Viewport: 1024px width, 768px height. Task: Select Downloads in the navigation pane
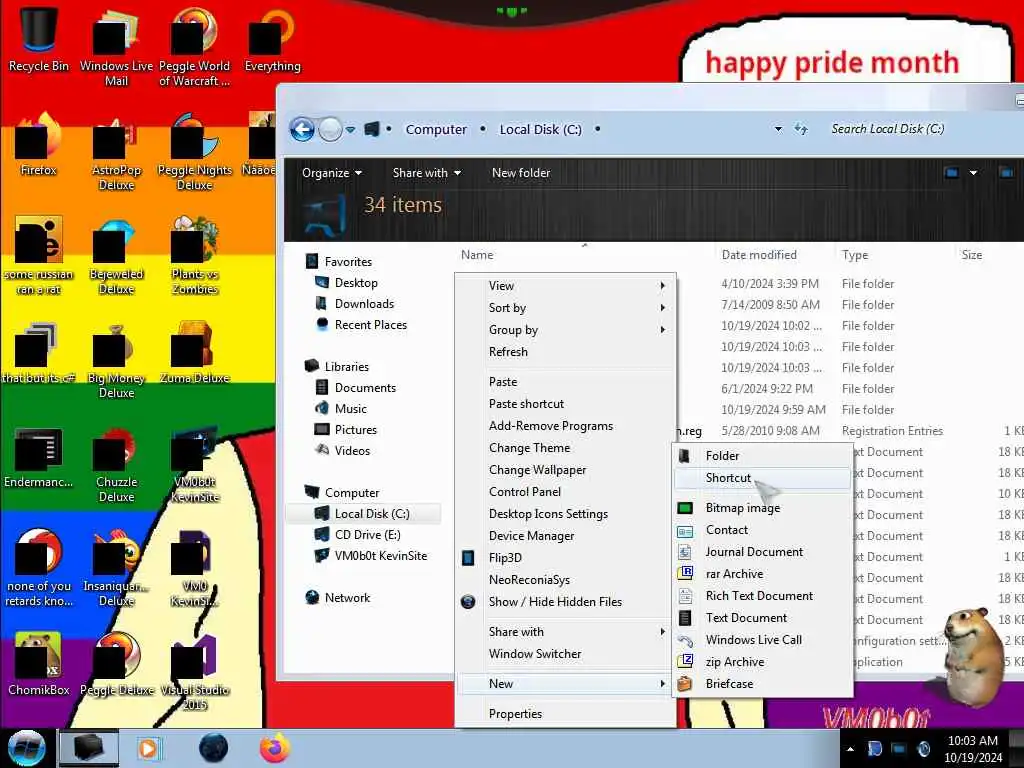click(x=364, y=304)
